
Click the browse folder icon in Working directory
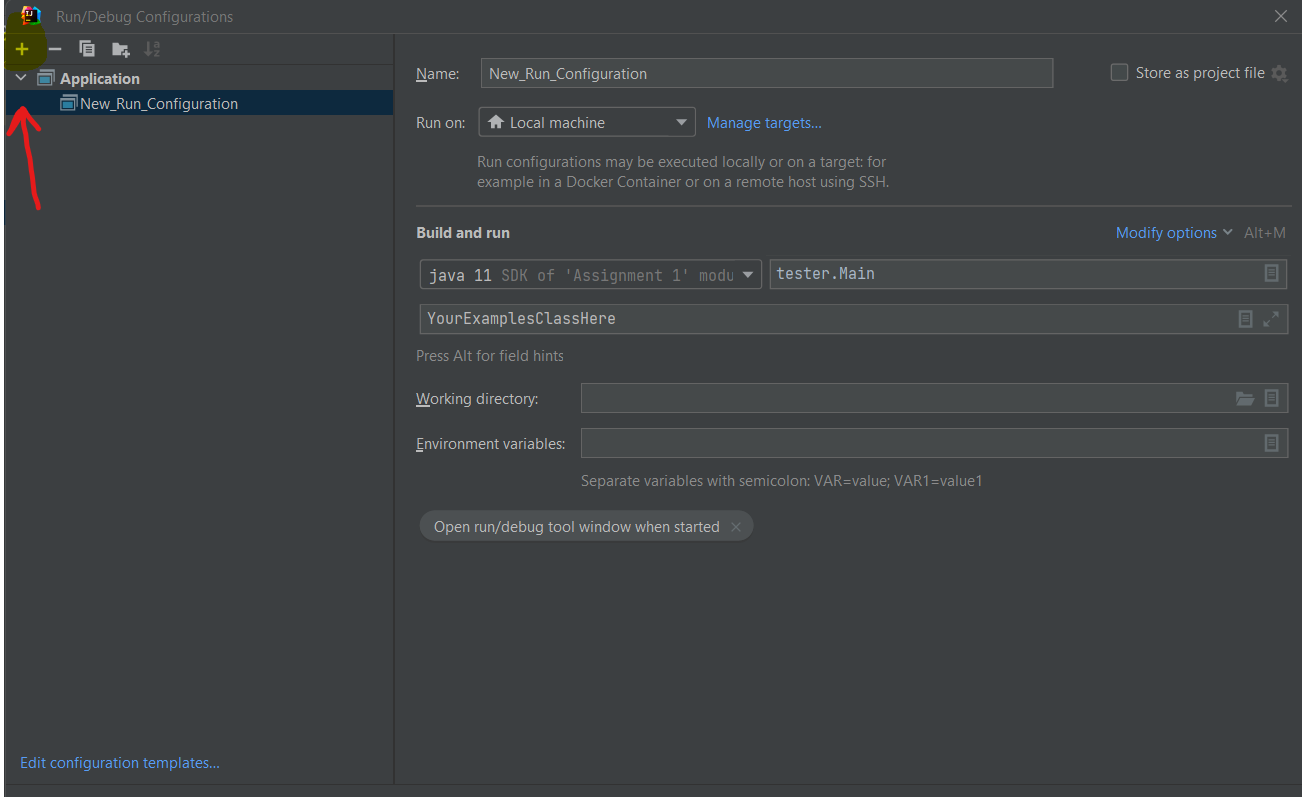coord(1244,398)
